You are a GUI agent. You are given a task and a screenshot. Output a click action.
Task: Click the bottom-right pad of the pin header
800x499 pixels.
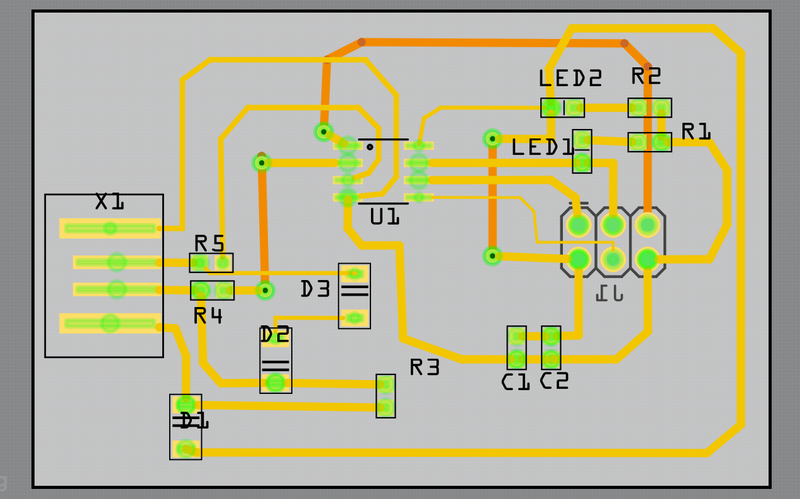coord(647,259)
